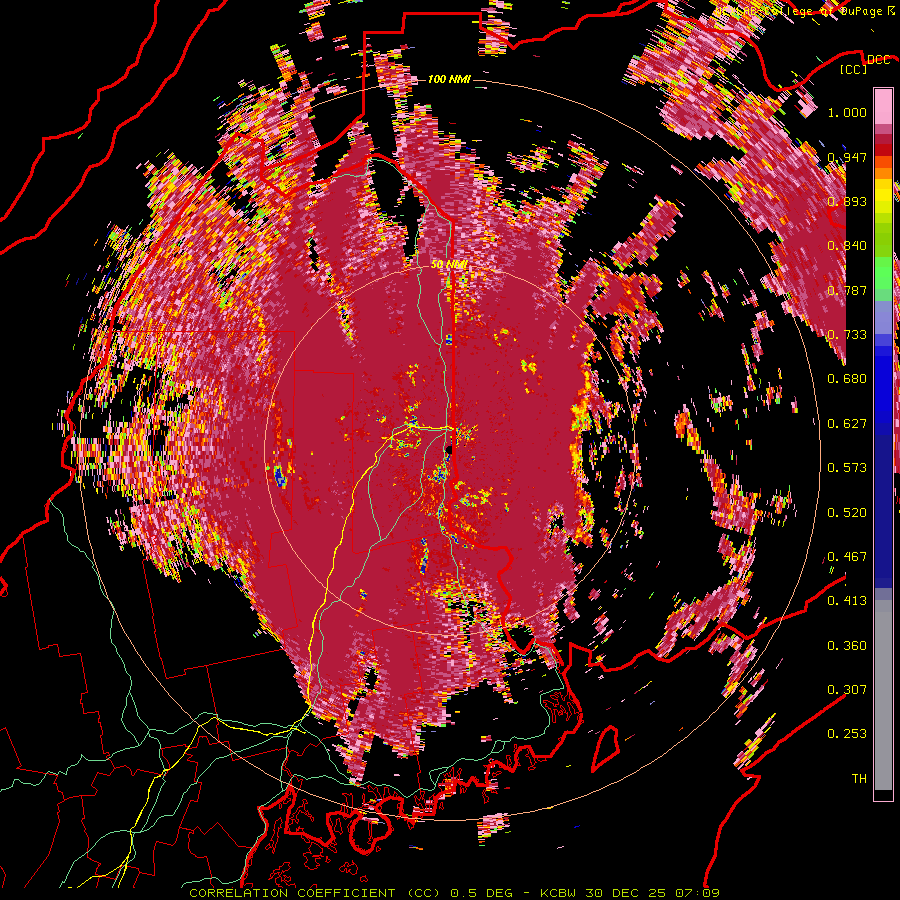Click the KCBW station identifier in the caption
The image size is (900, 900).
pyautogui.click(x=560, y=893)
